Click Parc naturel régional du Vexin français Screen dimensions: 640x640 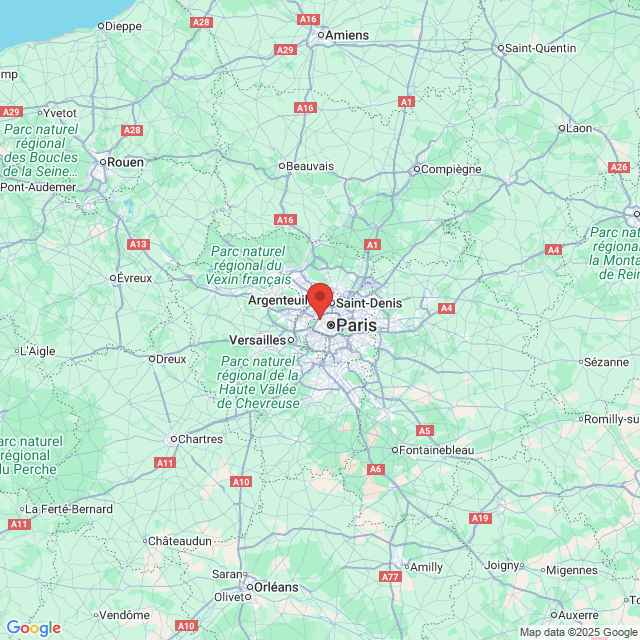pyautogui.click(x=248, y=265)
